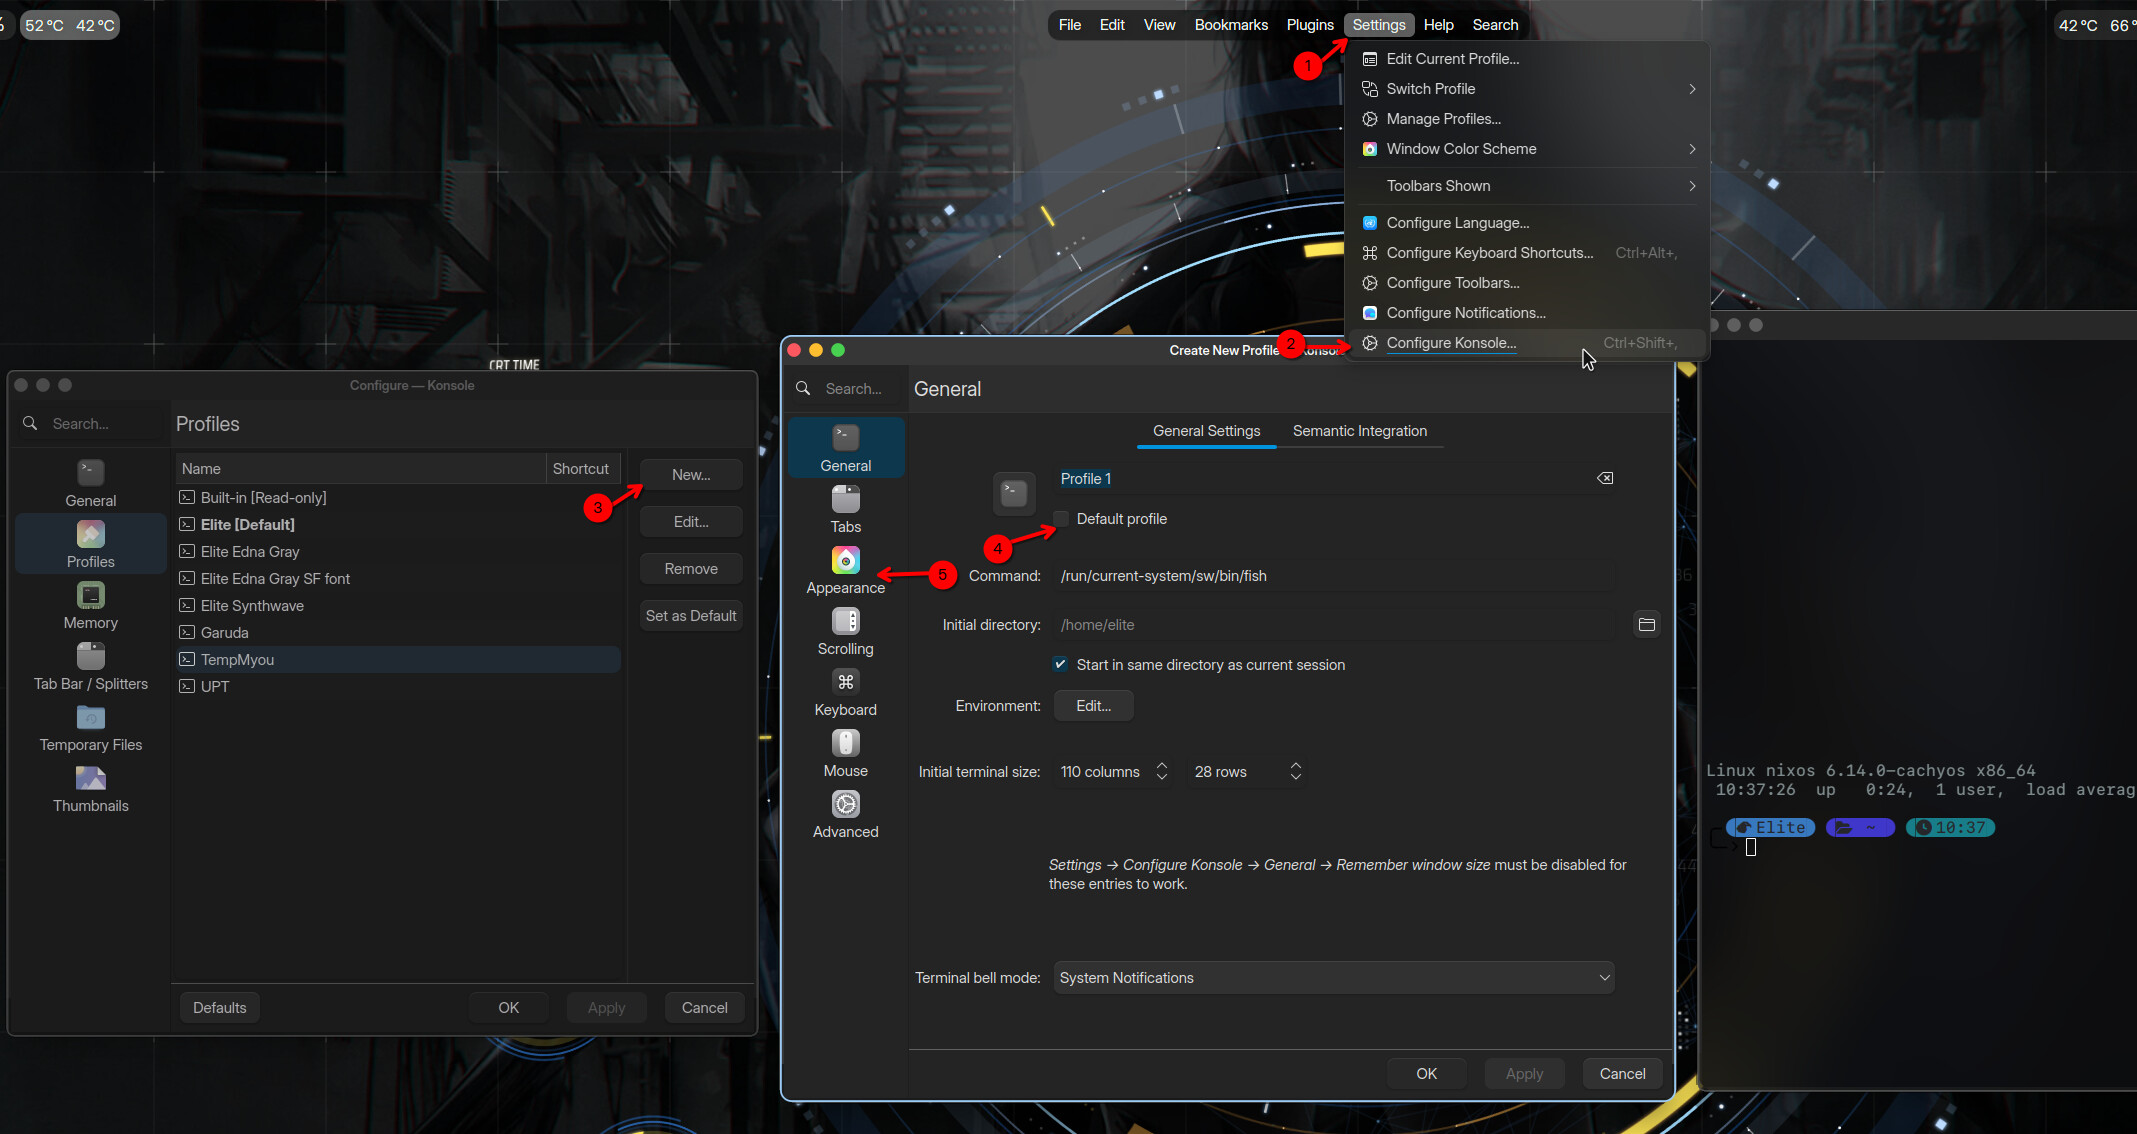2137x1134 pixels.
Task: Select Memory in Configure Konsole sidebar
Action: pyautogui.click(x=90, y=605)
